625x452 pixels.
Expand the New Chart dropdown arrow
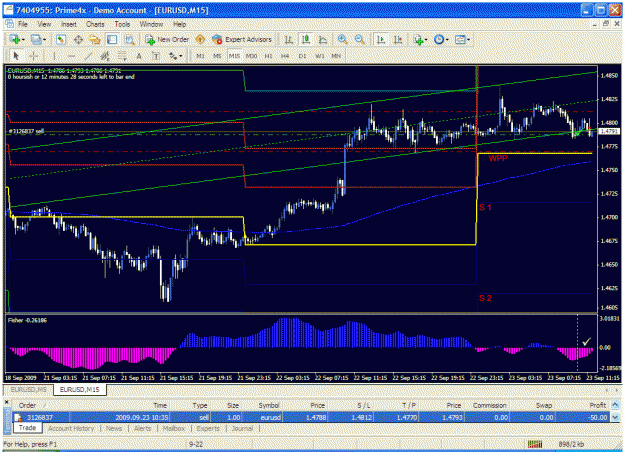[24, 39]
